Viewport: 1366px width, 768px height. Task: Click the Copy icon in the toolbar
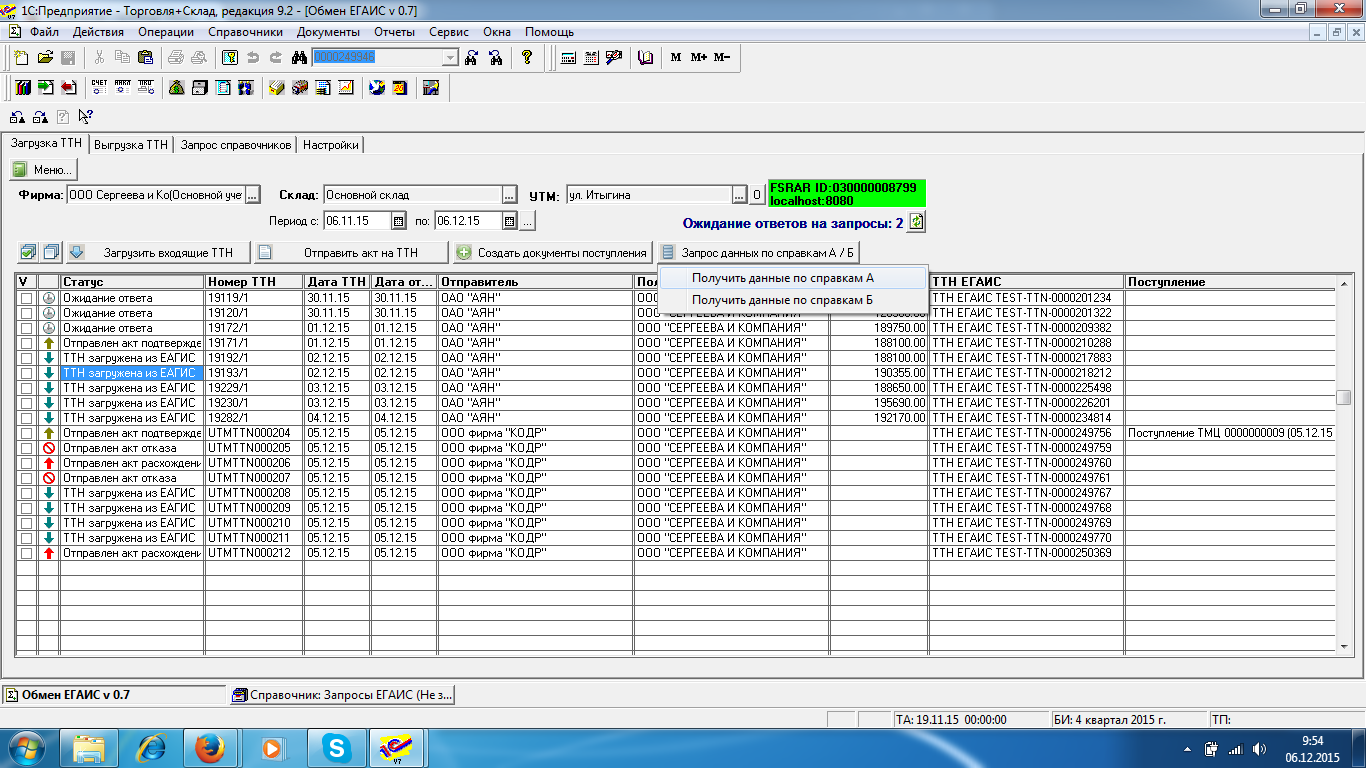(122, 58)
